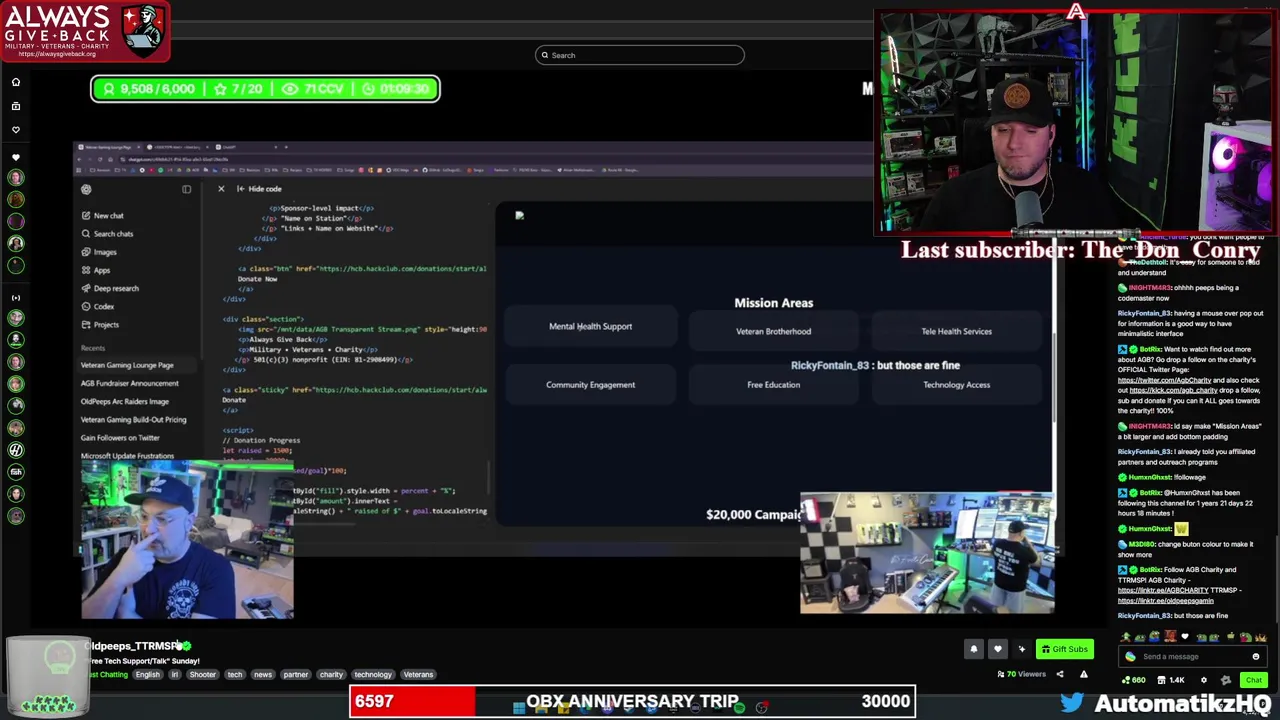
Task: Open the Following heart icon in sidebar
Action: point(16,130)
